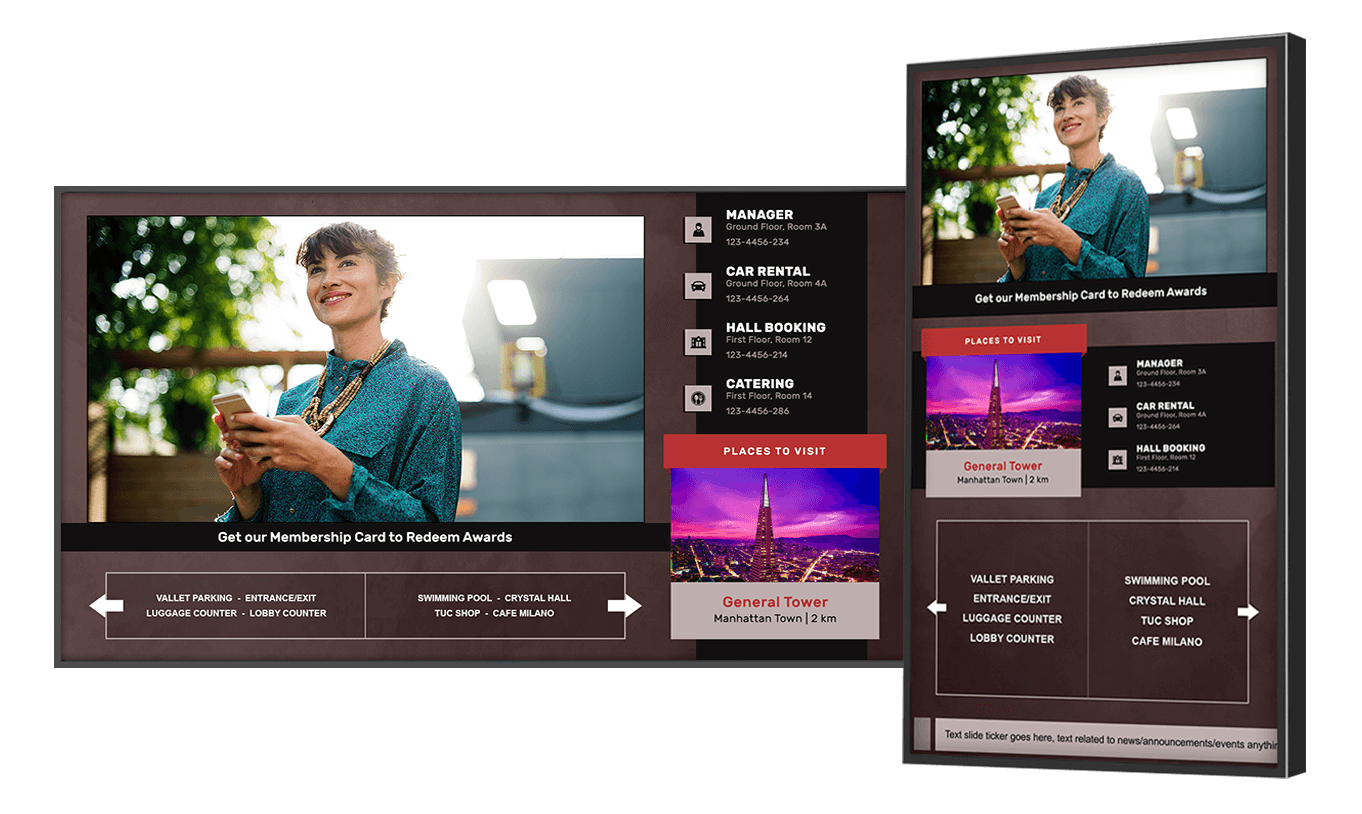Select the Places to Visit banner on landscape display

click(775, 451)
